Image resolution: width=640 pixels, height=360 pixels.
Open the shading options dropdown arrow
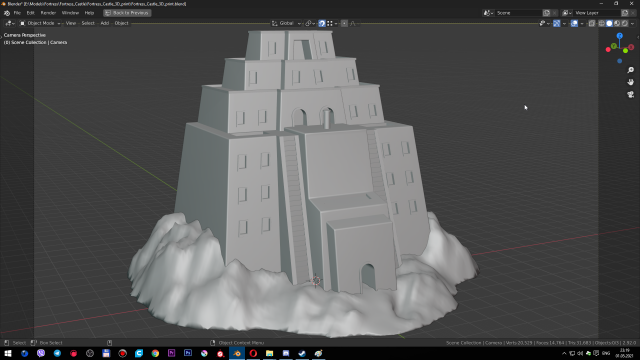tap(632, 24)
